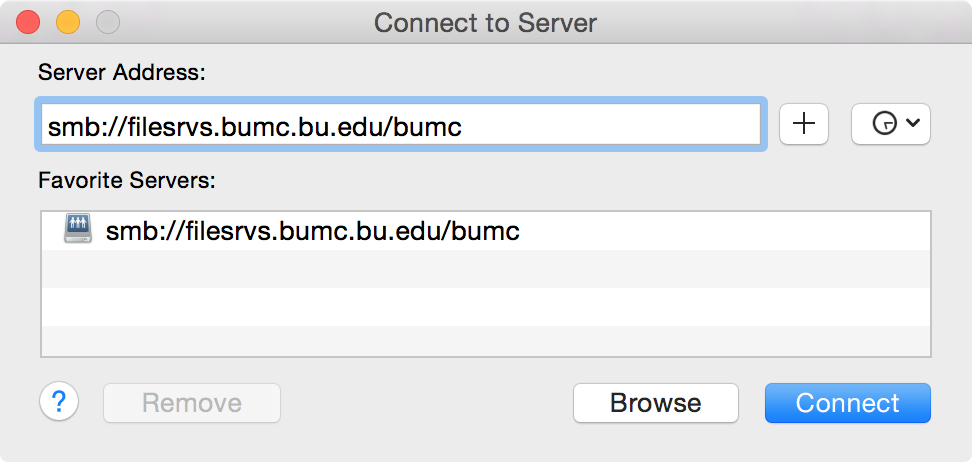
Task: Select the second empty row in Favorite Servers
Action: (x=486, y=269)
